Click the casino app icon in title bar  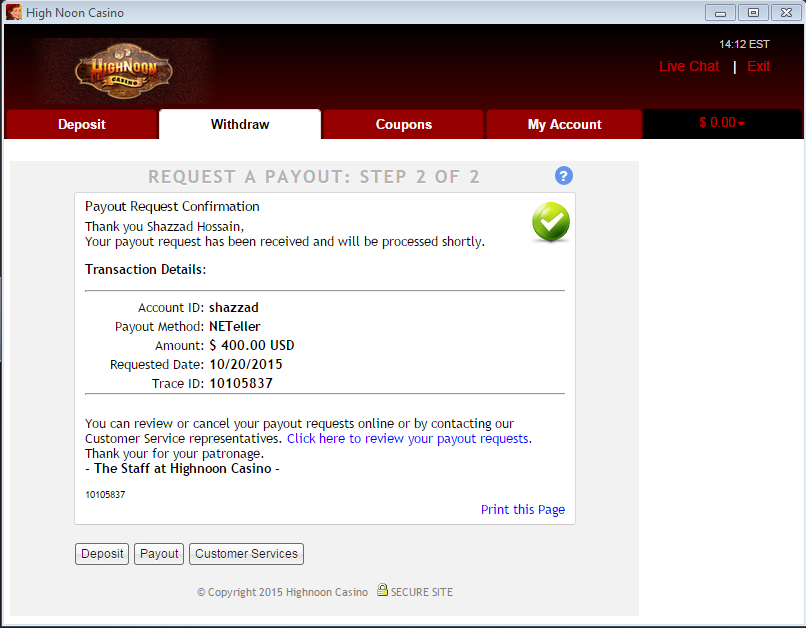coord(13,12)
